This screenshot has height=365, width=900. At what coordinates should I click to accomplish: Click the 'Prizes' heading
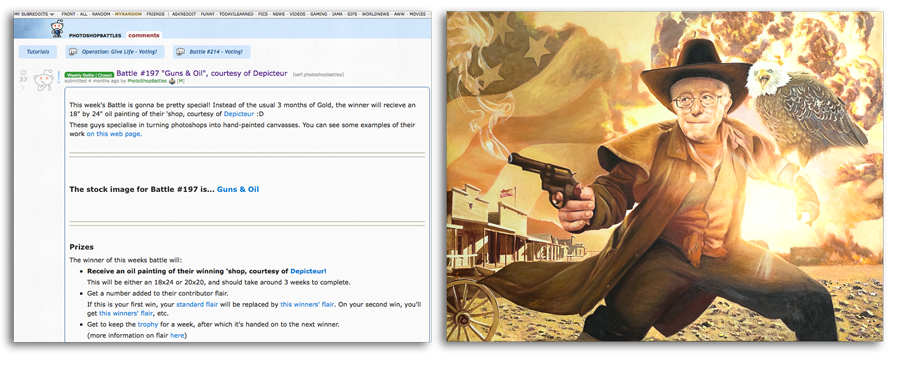[82, 247]
